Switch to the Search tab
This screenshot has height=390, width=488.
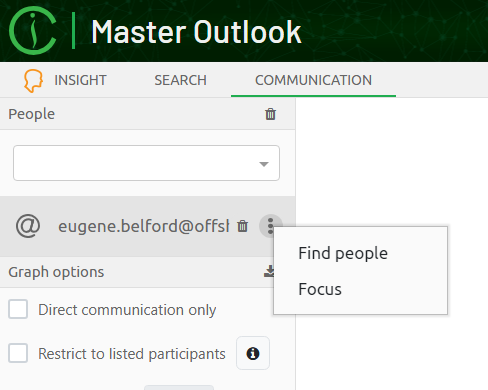(180, 80)
